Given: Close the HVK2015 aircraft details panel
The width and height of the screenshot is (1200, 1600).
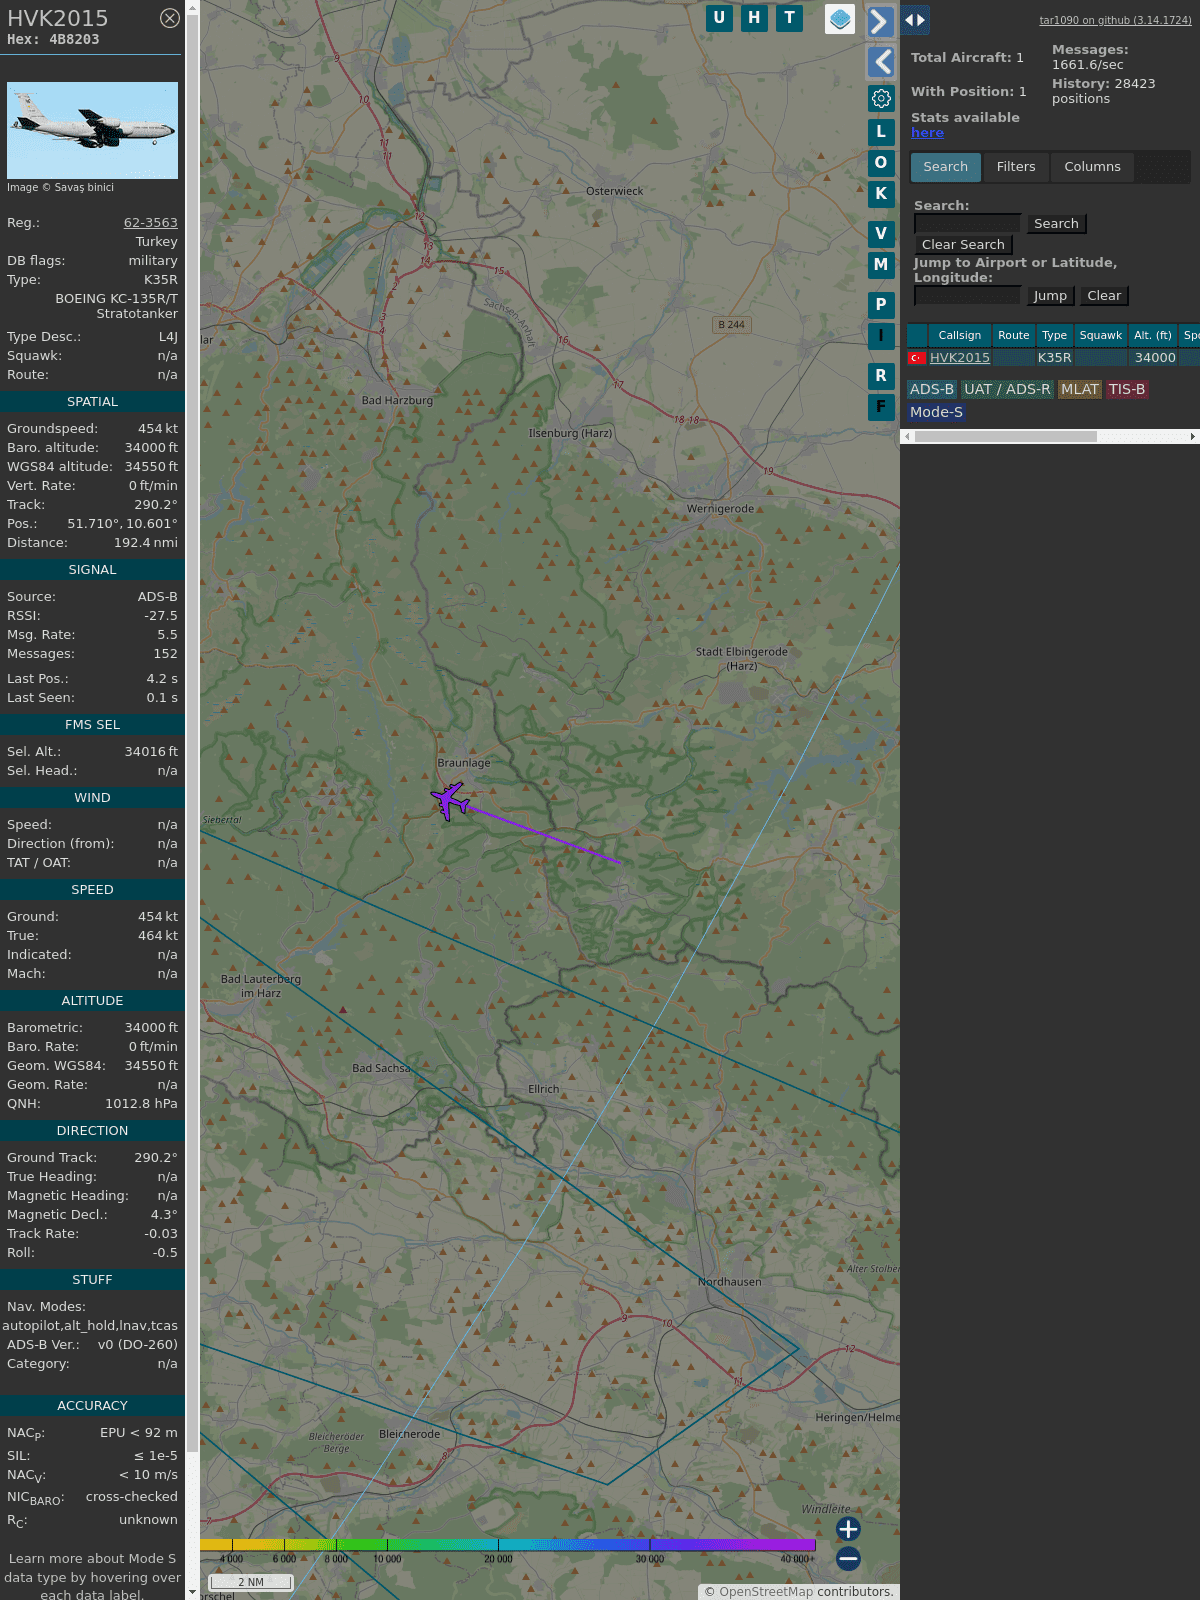Looking at the screenshot, I should pyautogui.click(x=170, y=18).
